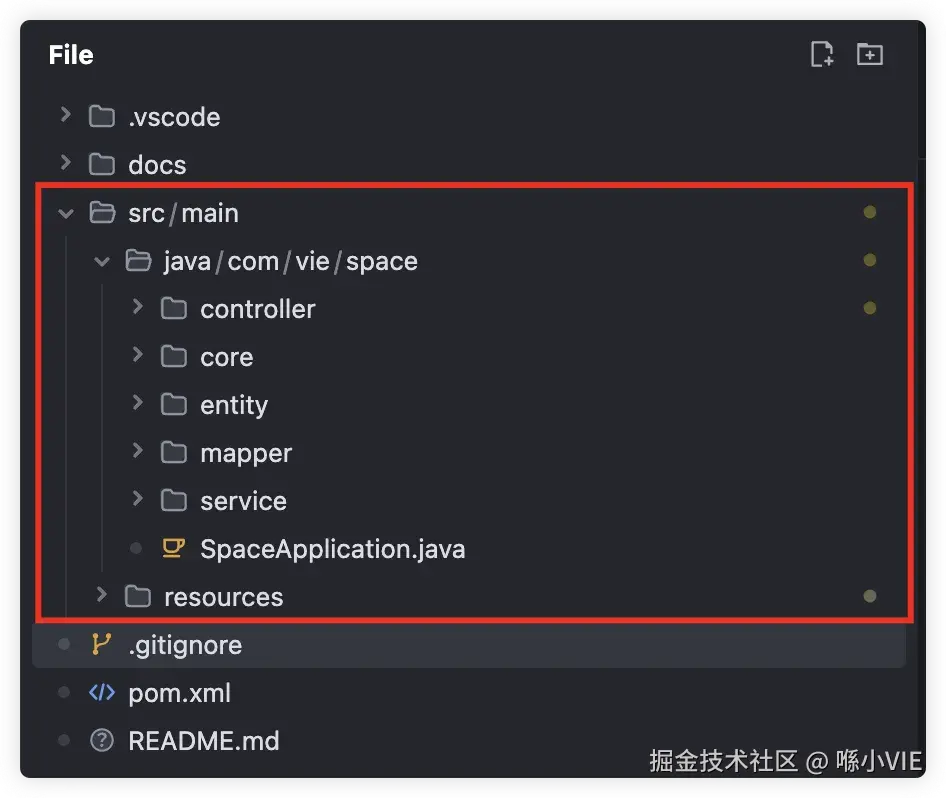Click the XML code icon beside pom.xml
946x798 pixels.
point(101,693)
